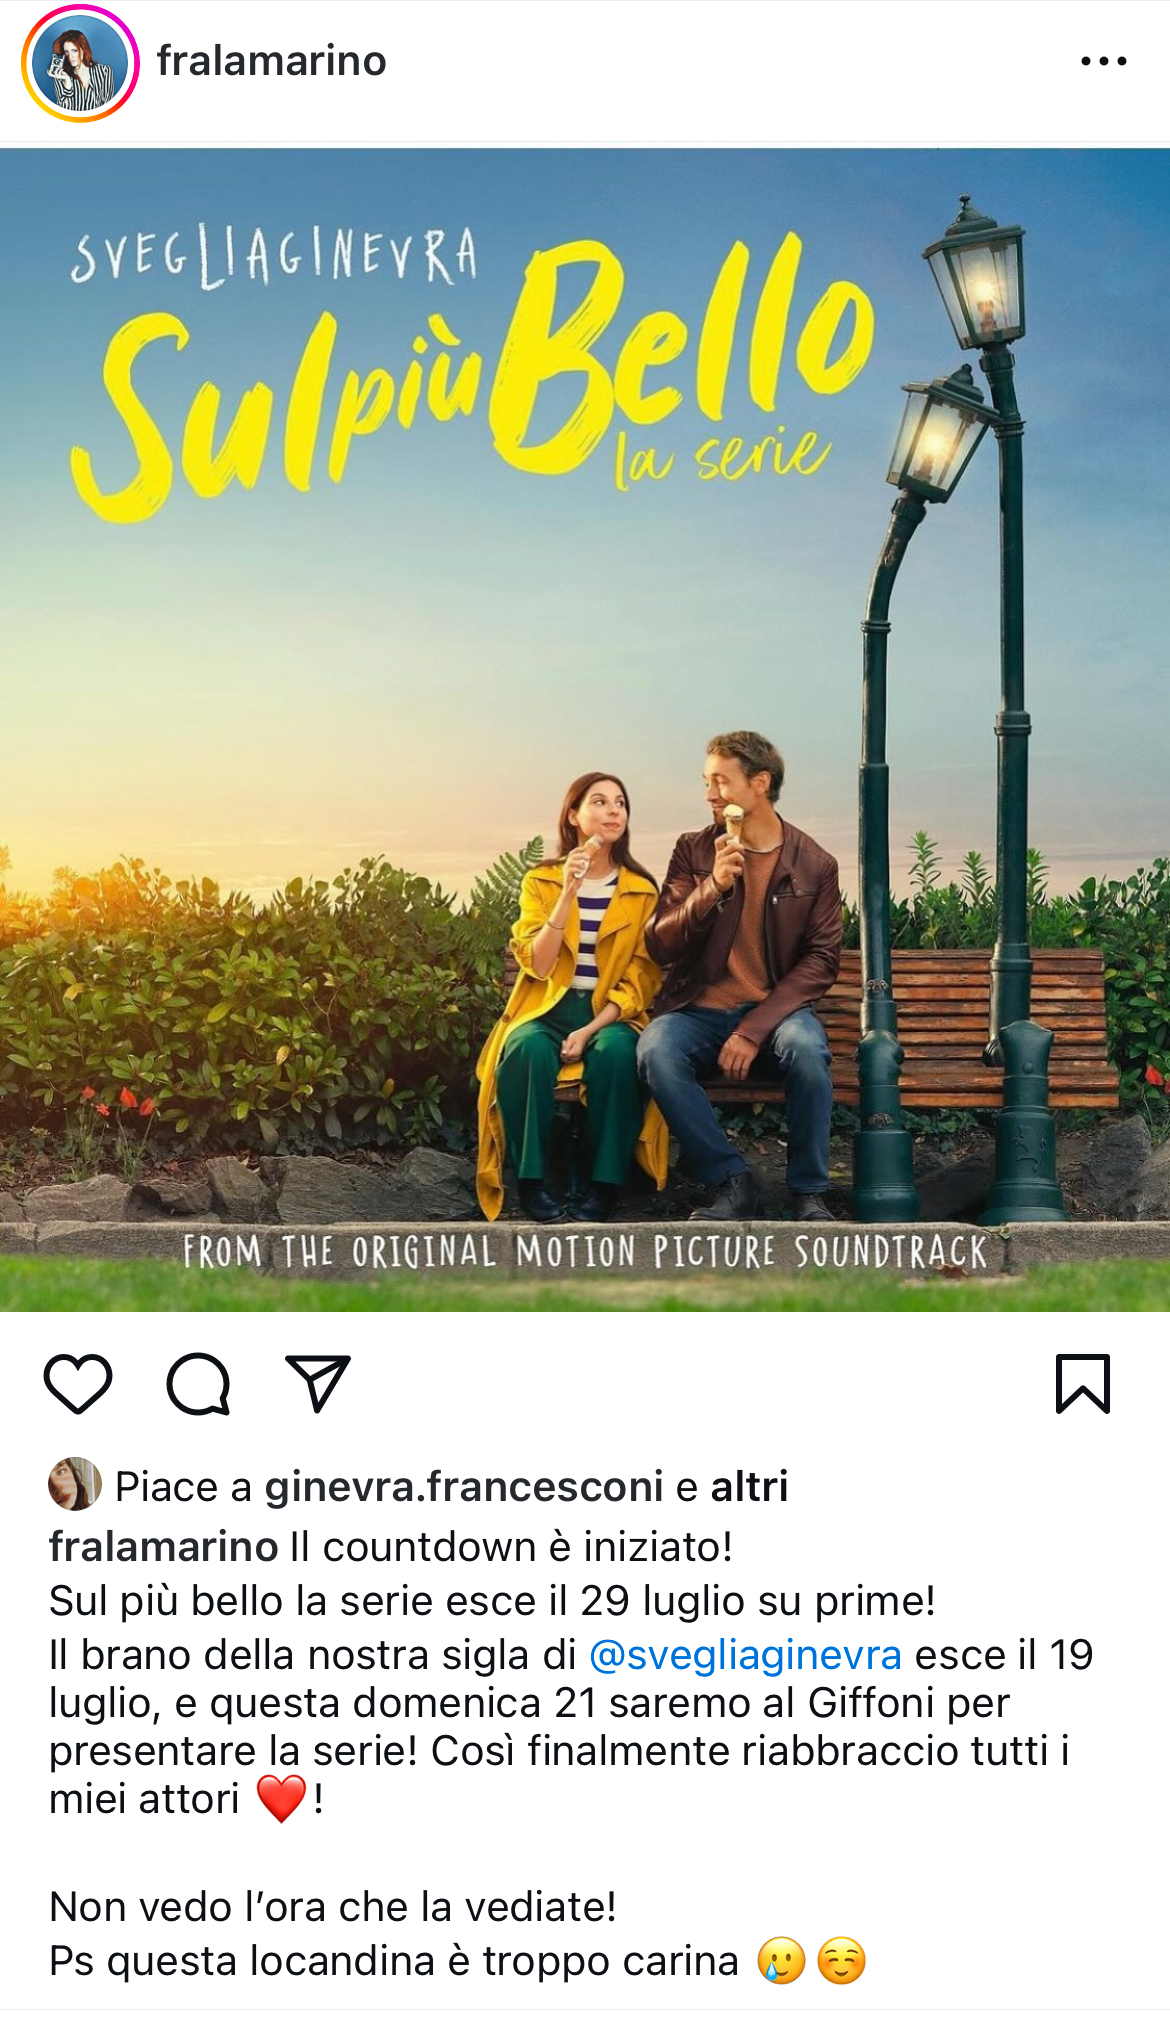This screenshot has height=2022, width=1170.
Task: View fralamarino's story via profile picture
Action: pyautogui.click(x=80, y=63)
